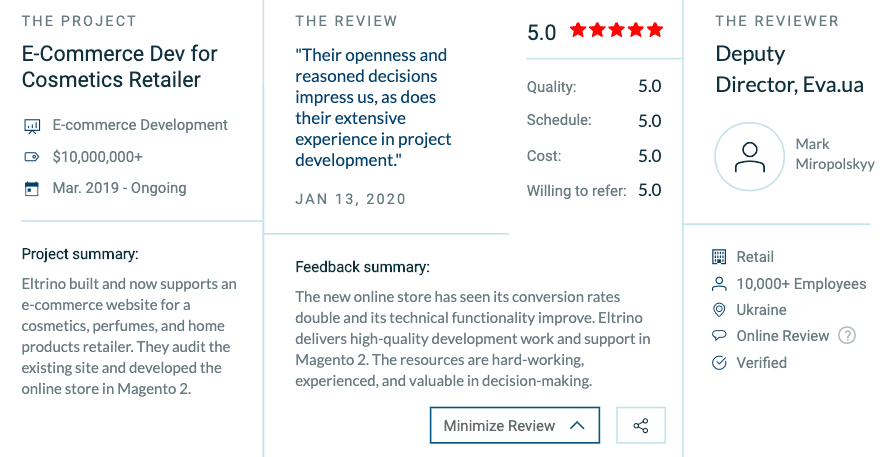Click the Online Review speech bubble icon
The image size is (891, 457).
point(718,336)
